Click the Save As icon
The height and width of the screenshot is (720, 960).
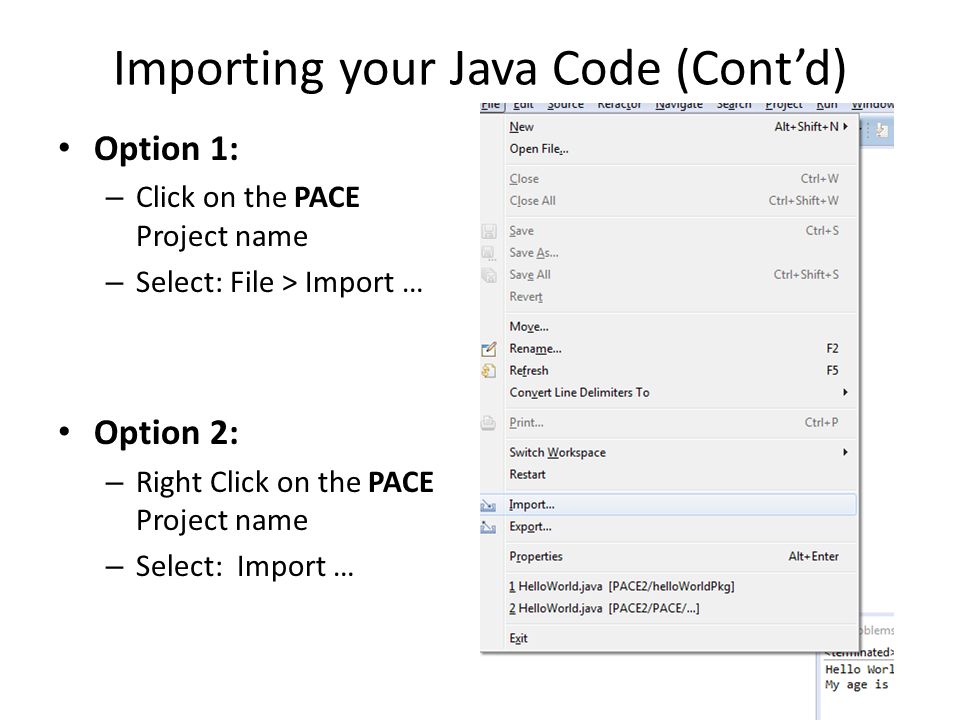click(x=489, y=253)
